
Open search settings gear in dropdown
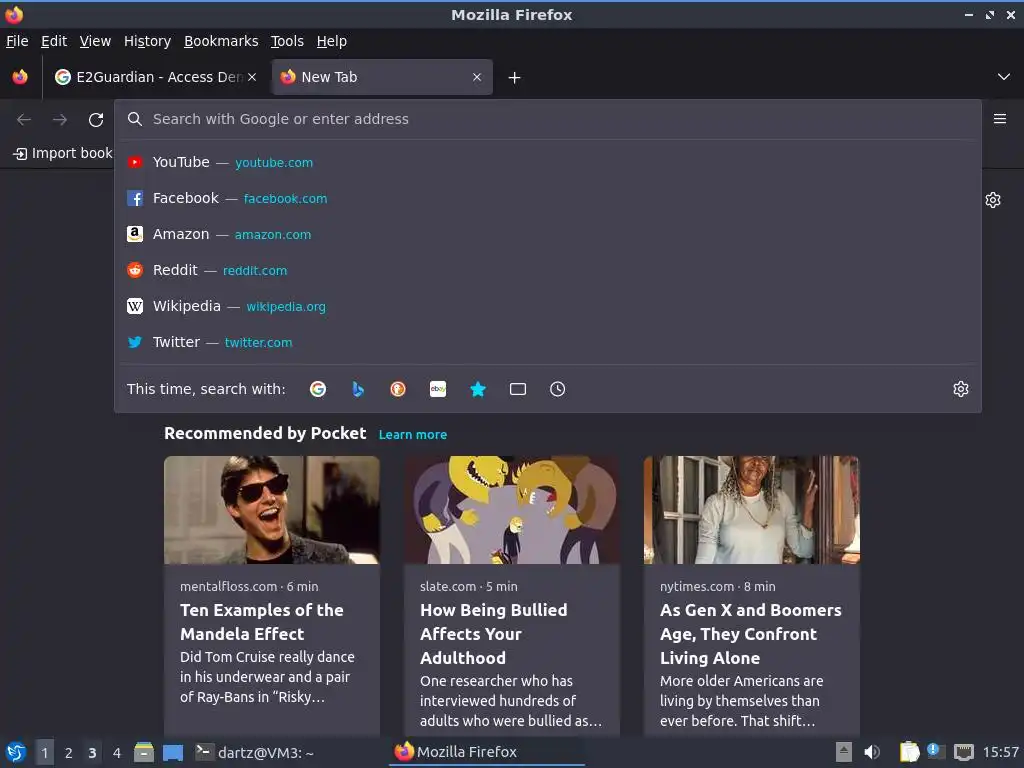[961, 389]
